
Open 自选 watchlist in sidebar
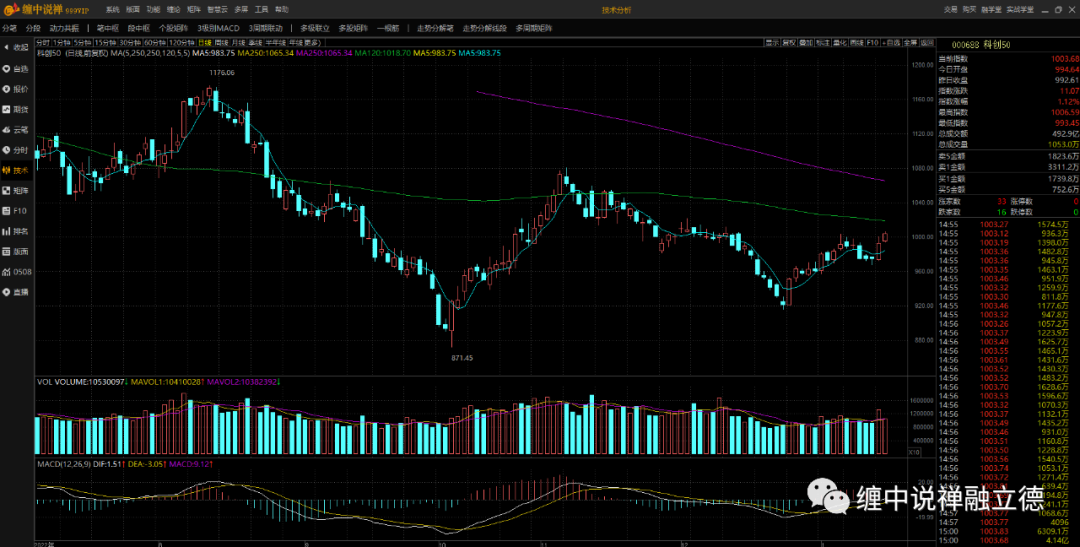(16, 69)
